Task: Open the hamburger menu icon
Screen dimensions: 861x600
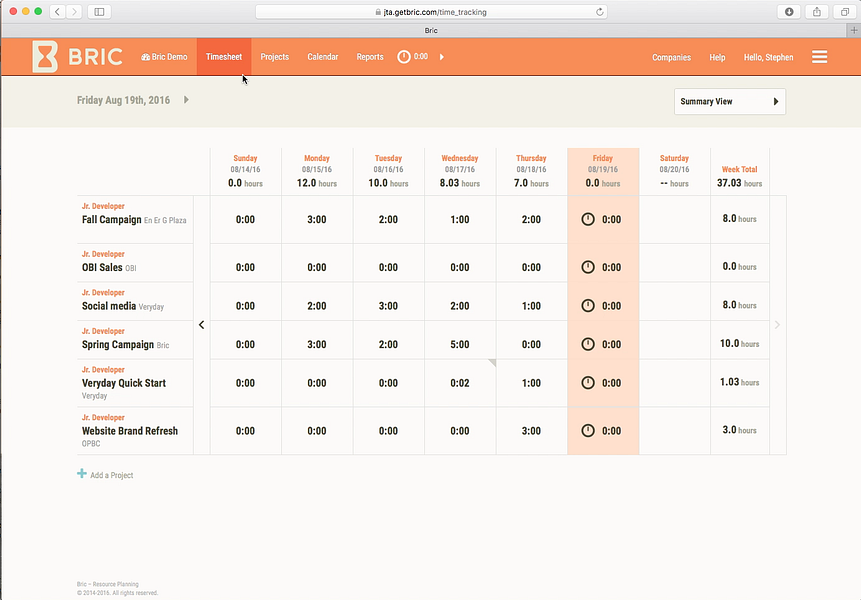Action: point(819,57)
